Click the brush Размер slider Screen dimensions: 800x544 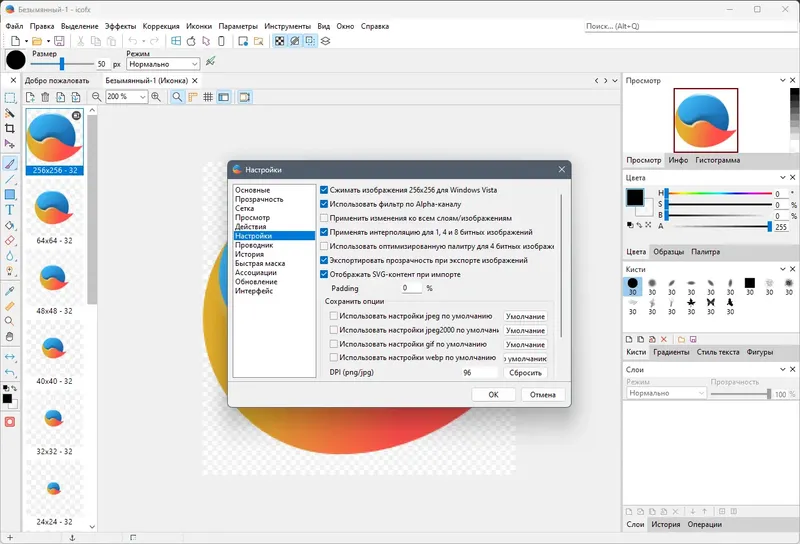pyautogui.click(x=62, y=64)
